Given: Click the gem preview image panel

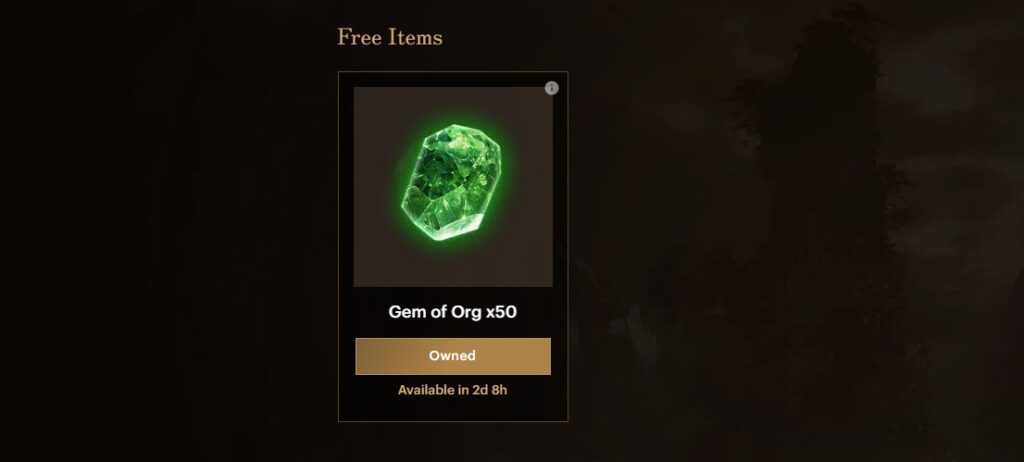Looking at the screenshot, I should (x=452, y=186).
